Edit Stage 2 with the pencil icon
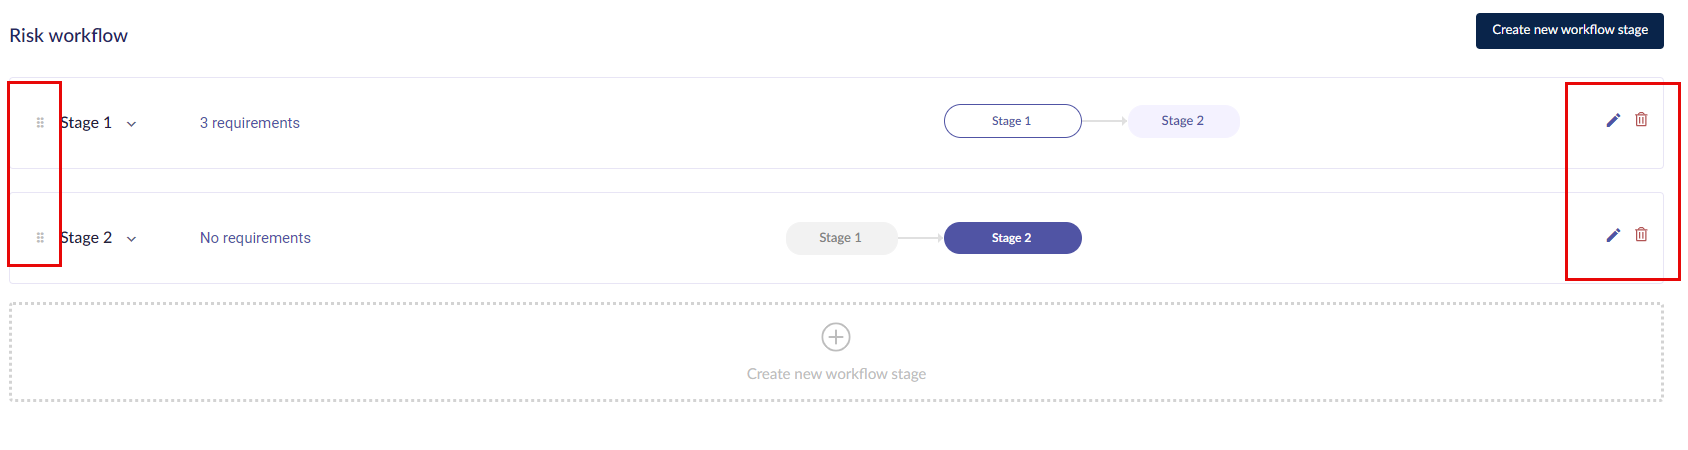This screenshot has height=450, width=1688. [1613, 235]
